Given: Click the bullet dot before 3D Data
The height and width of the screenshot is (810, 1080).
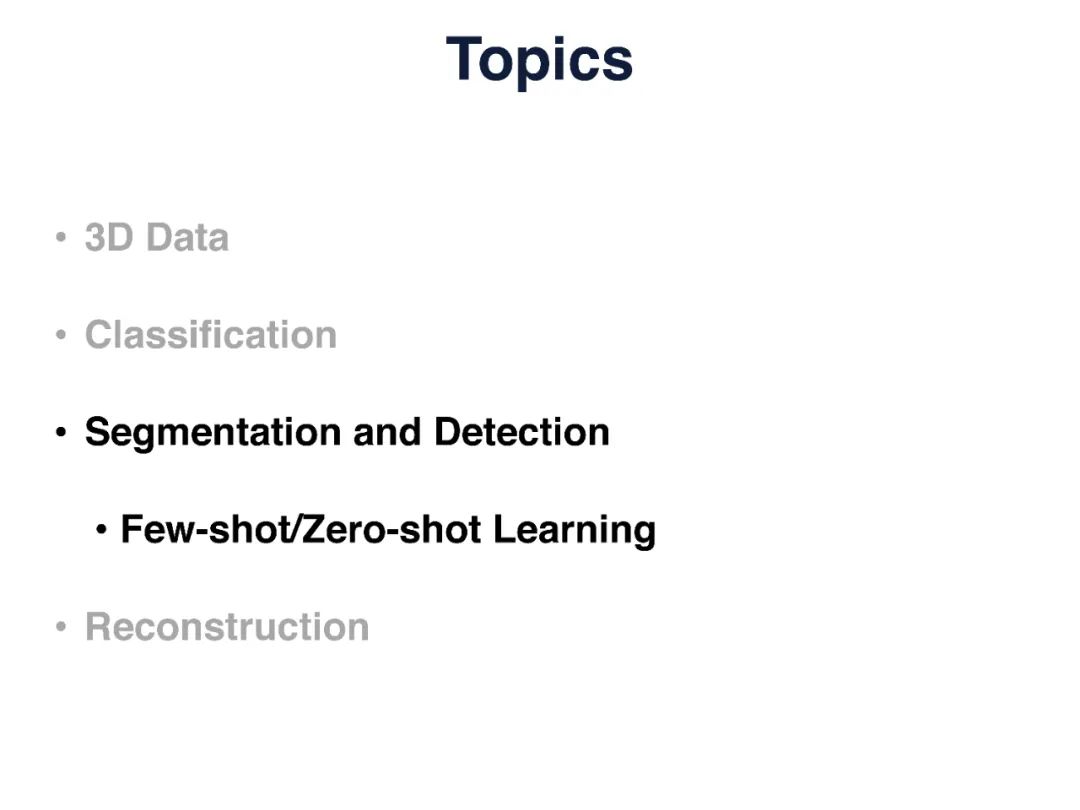Looking at the screenshot, I should point(62,239).
